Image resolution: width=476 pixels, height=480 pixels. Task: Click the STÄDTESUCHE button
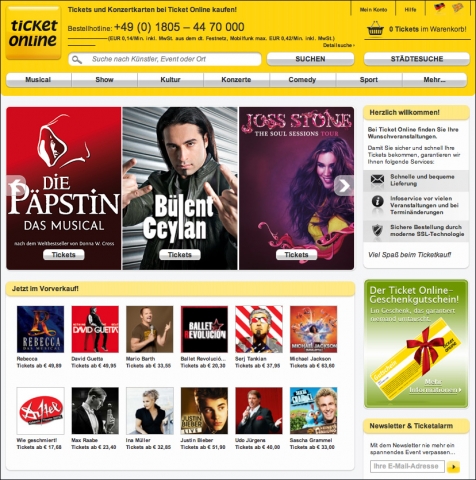point(417,59)
